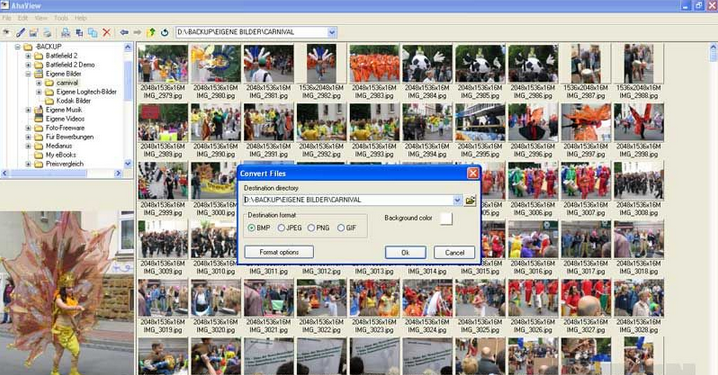Select the GIF destination format
This screenshot has height=375, width=718.
[x=341, y=228]
